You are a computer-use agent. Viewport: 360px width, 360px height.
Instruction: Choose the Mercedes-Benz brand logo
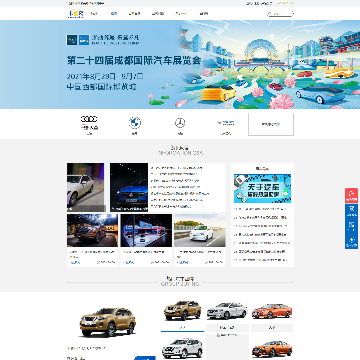(x=180, y=124)
